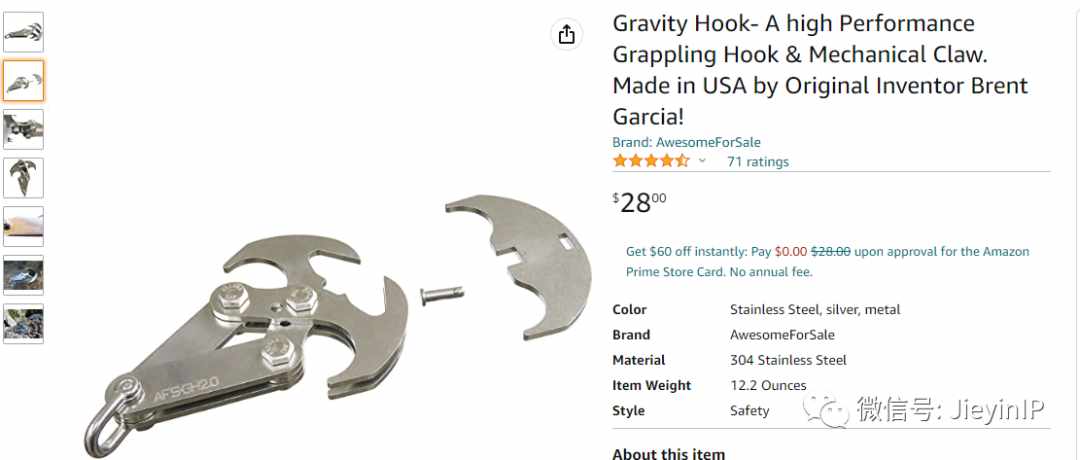Viewport: 1080px width, 460px height.
Task: View the fourth thumbnail of upright hook
Action: pos(23,178)
